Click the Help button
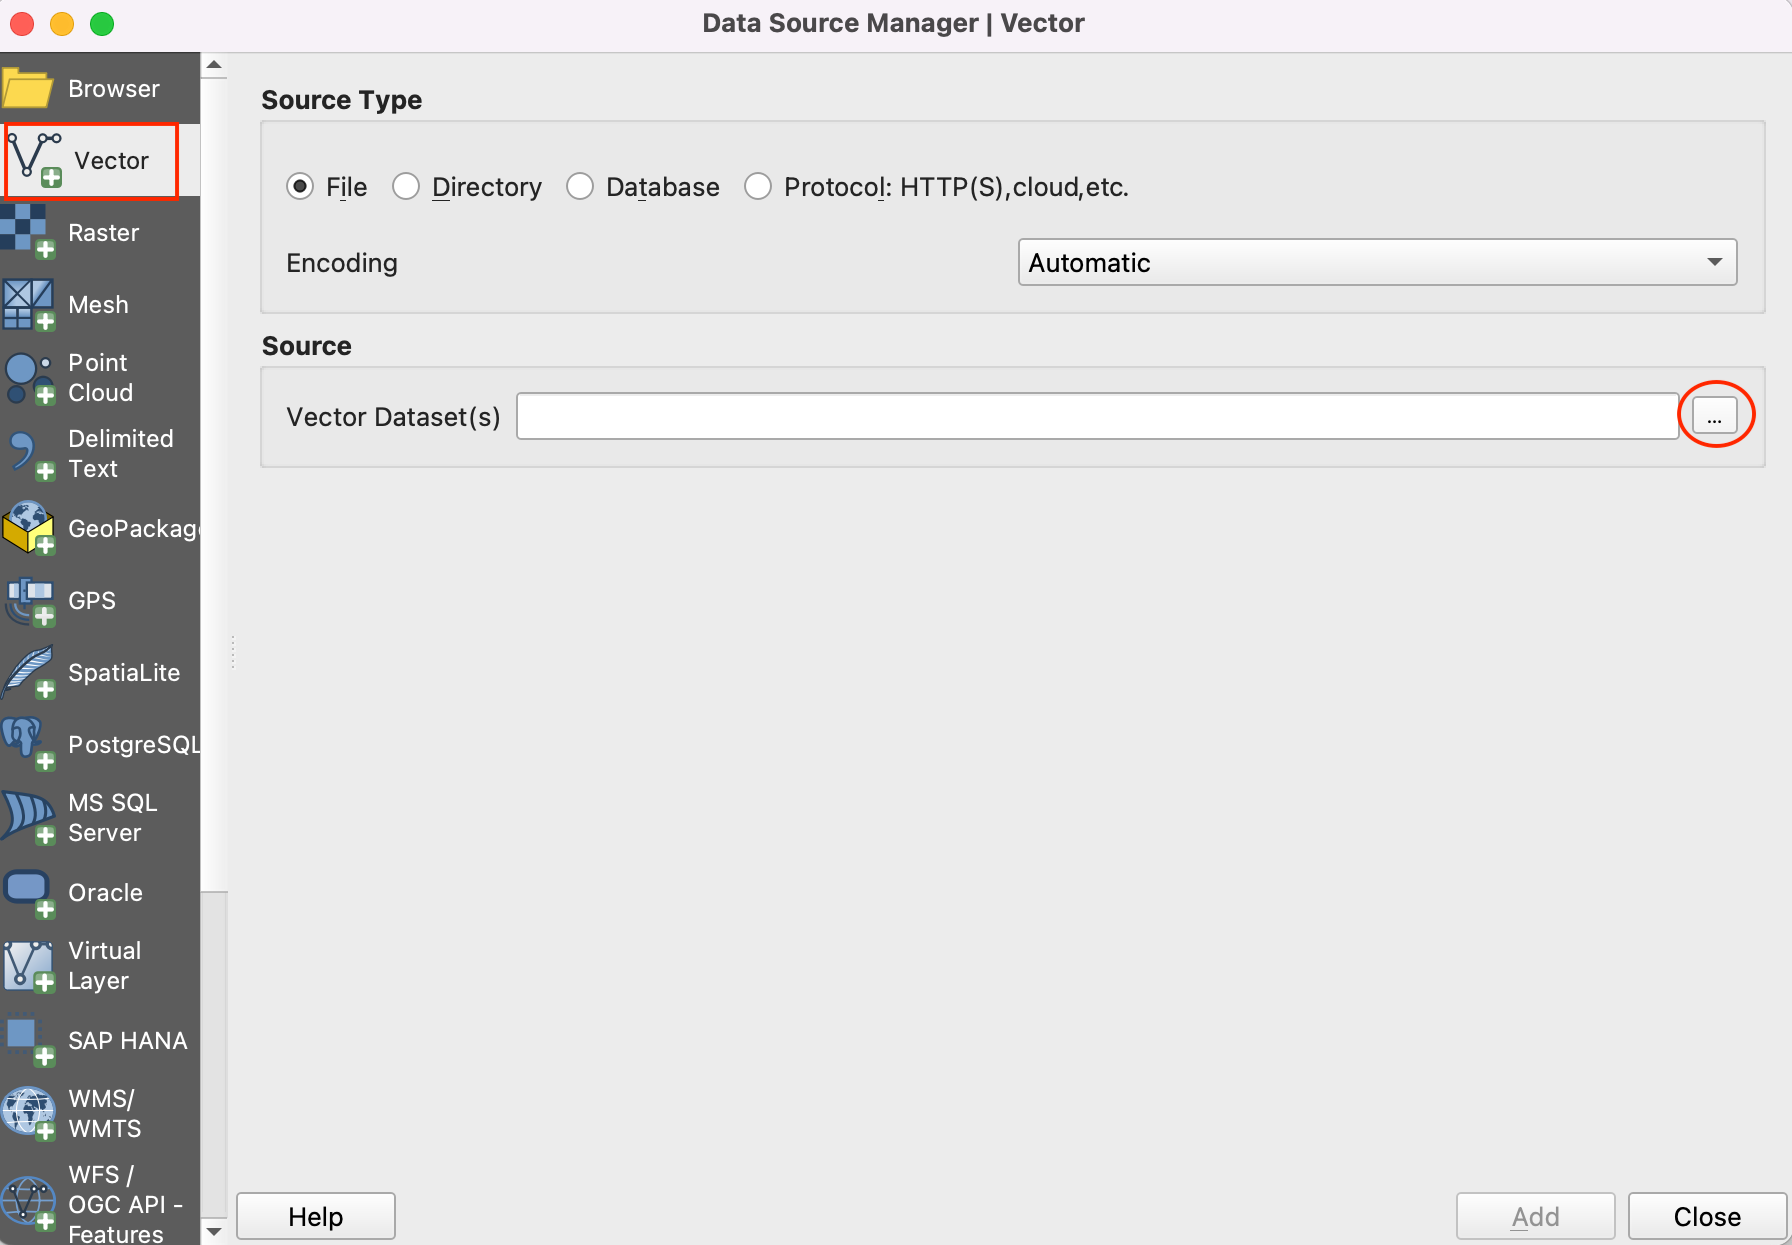Viewport: 1792px width, 1245px height. pyautogui.click(x=315, y=1216)
